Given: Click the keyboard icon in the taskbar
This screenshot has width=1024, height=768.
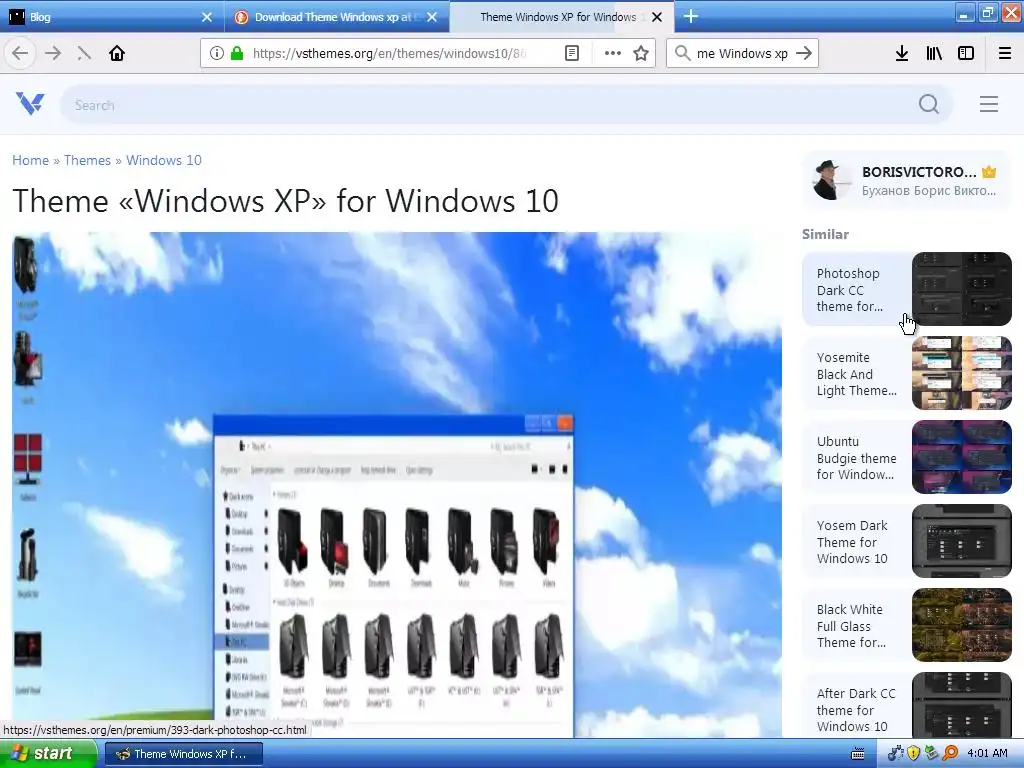Looking at the screenshot, I should point(858,754).
